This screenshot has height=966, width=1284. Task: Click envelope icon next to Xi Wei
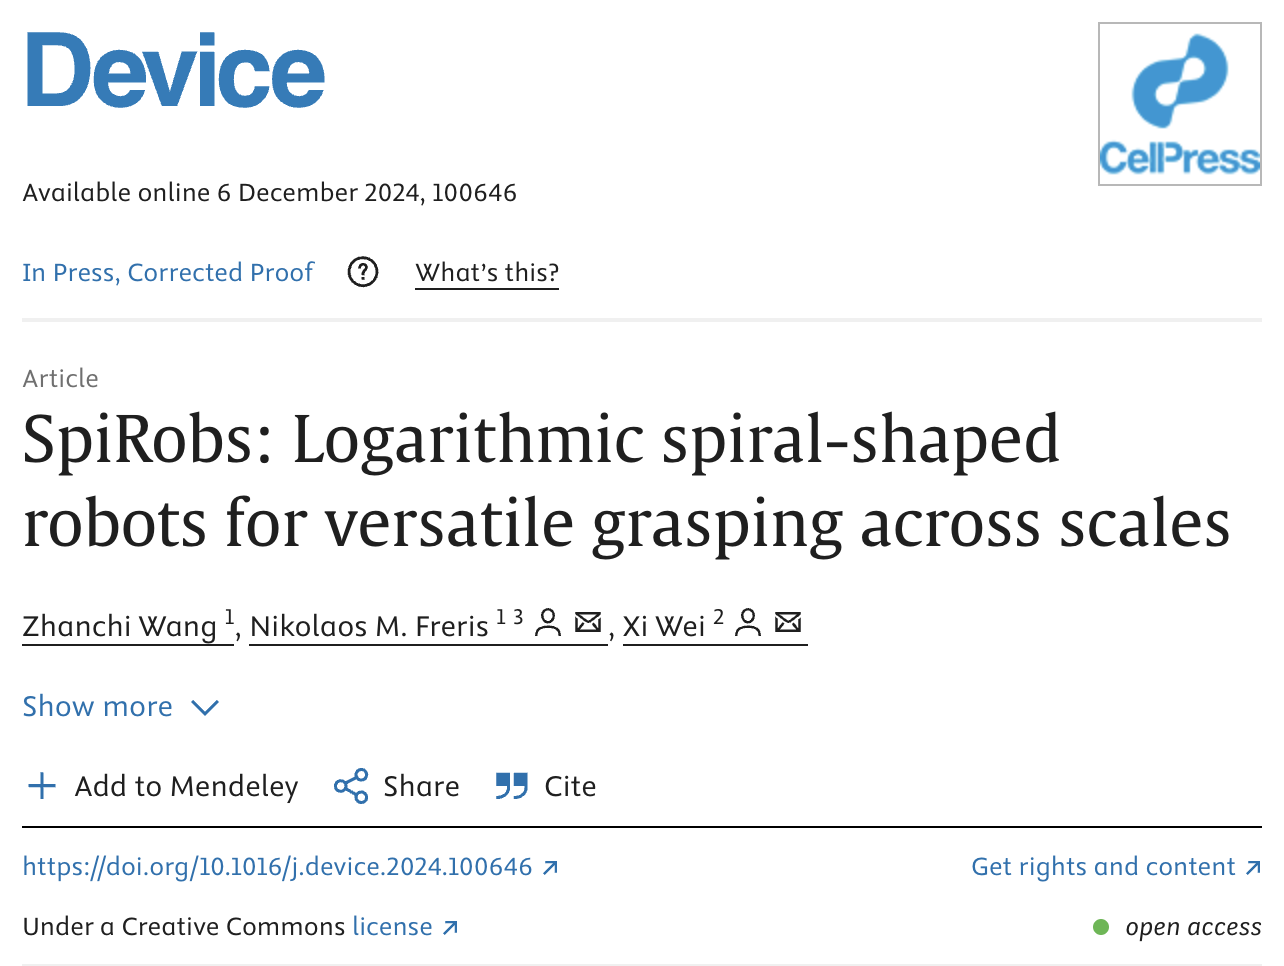point(788,623)
